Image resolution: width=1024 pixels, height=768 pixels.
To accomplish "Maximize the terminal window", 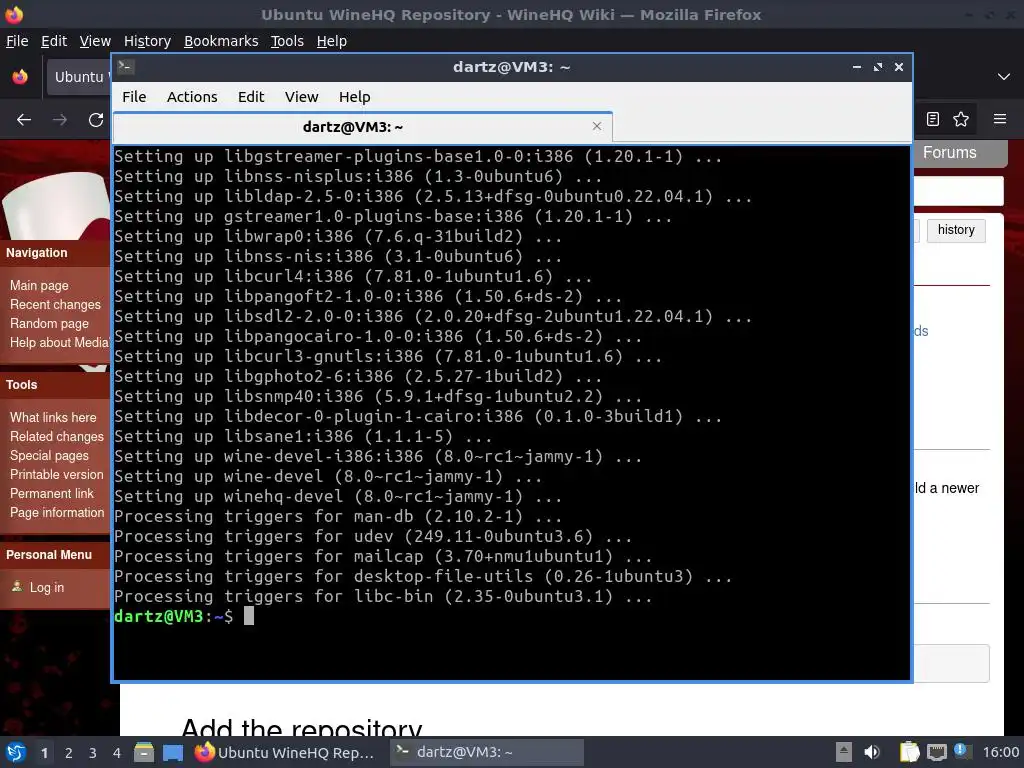I will pos(878,67).
